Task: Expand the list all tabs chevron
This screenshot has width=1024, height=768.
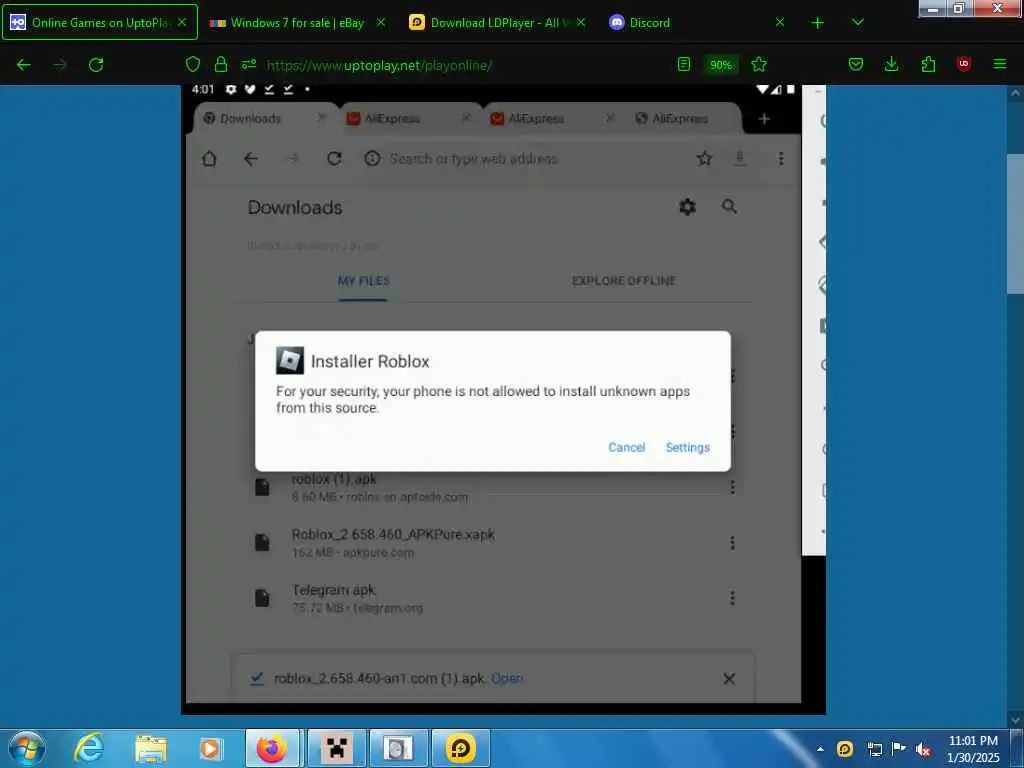Action: (x=857, y=23)
